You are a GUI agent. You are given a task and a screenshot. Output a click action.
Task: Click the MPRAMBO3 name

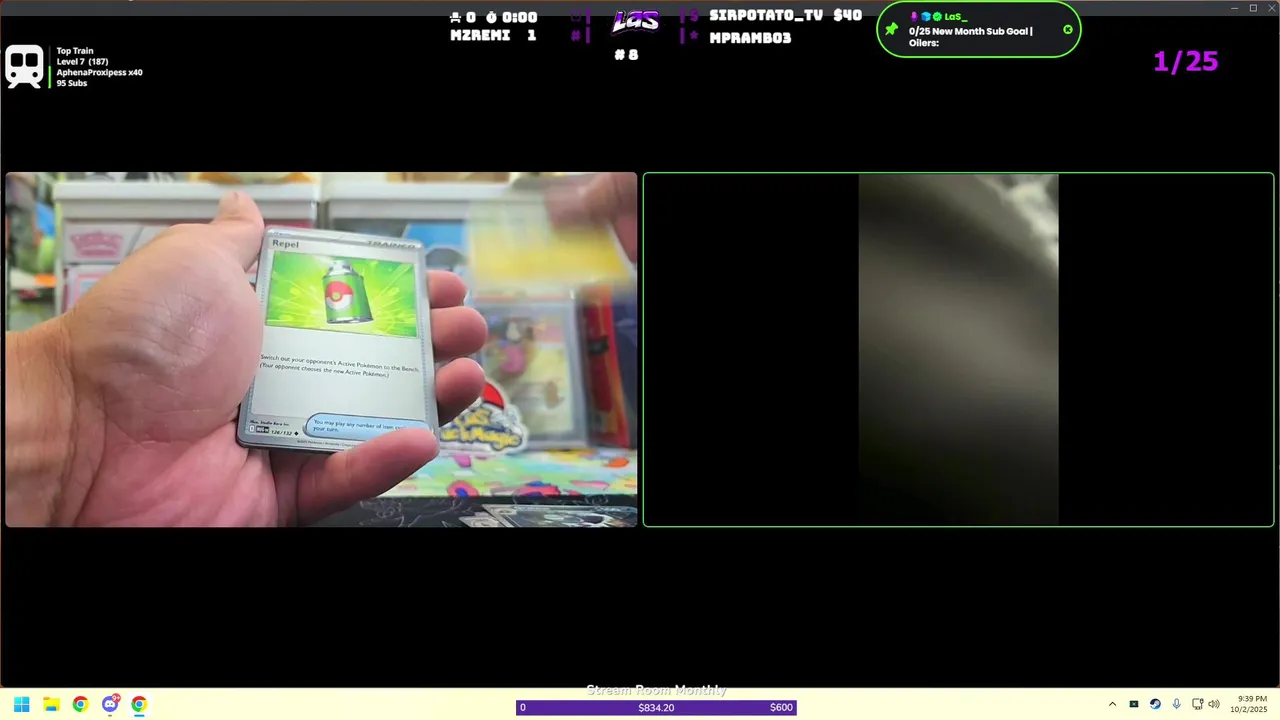click(x=750, y=38)
